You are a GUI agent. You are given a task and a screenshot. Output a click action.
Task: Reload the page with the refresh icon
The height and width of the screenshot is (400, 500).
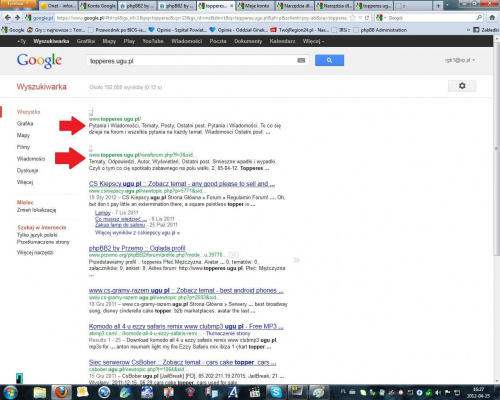pyautogui.click(x=367, y=18)
